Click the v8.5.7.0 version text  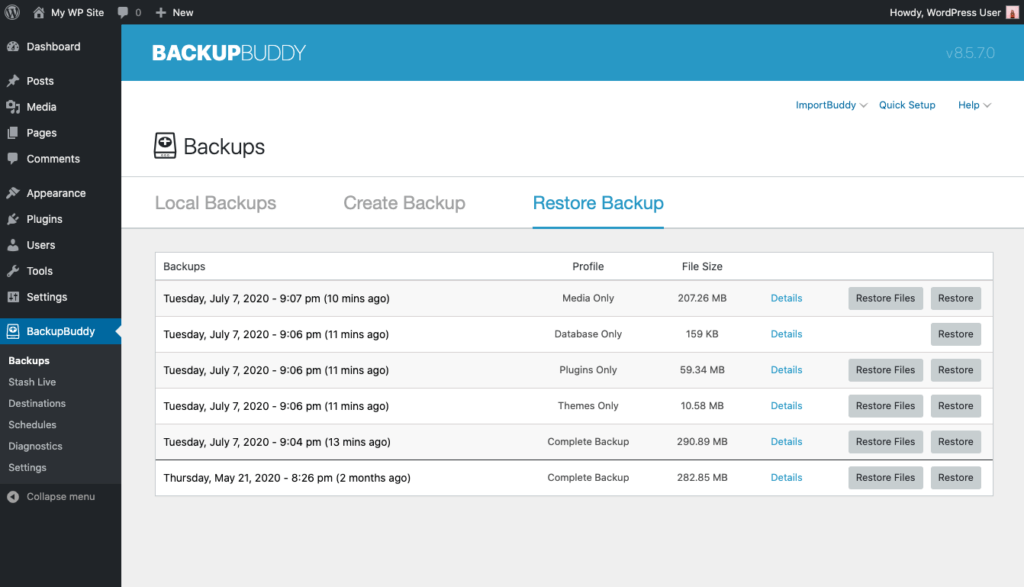click(x=970, y=54)
